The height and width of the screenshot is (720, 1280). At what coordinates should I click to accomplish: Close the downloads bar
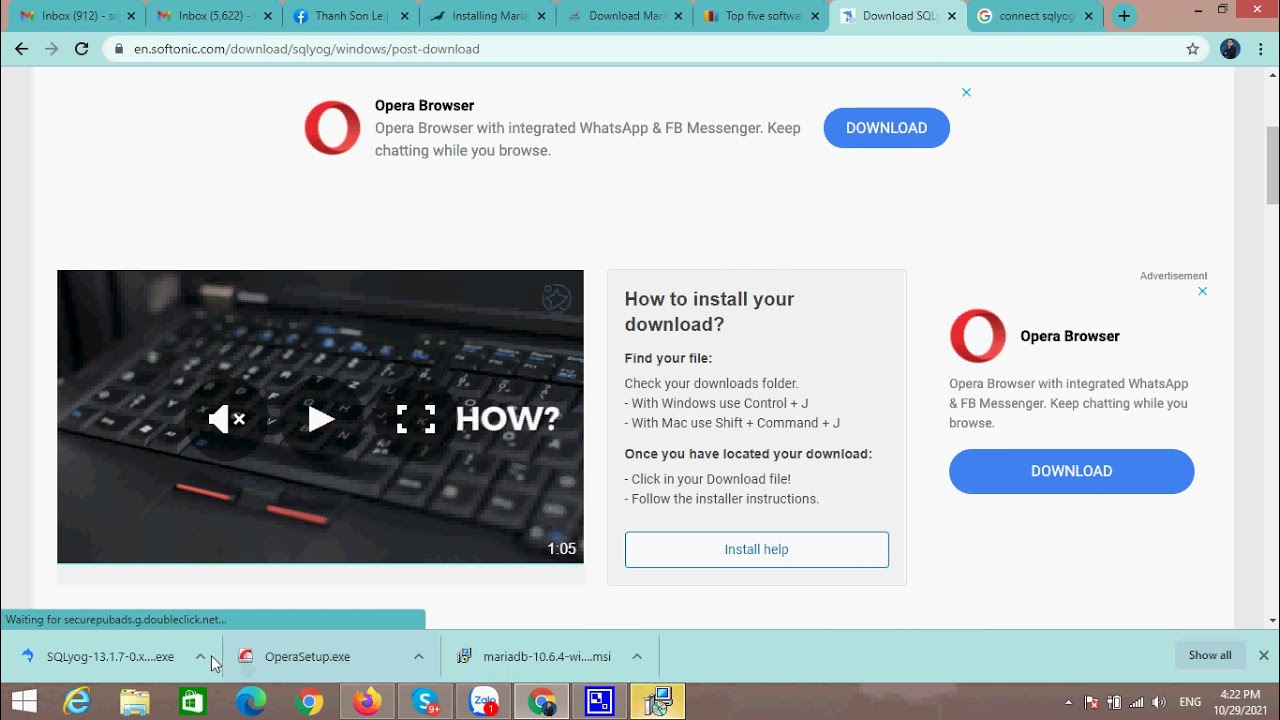point(1263,656)
